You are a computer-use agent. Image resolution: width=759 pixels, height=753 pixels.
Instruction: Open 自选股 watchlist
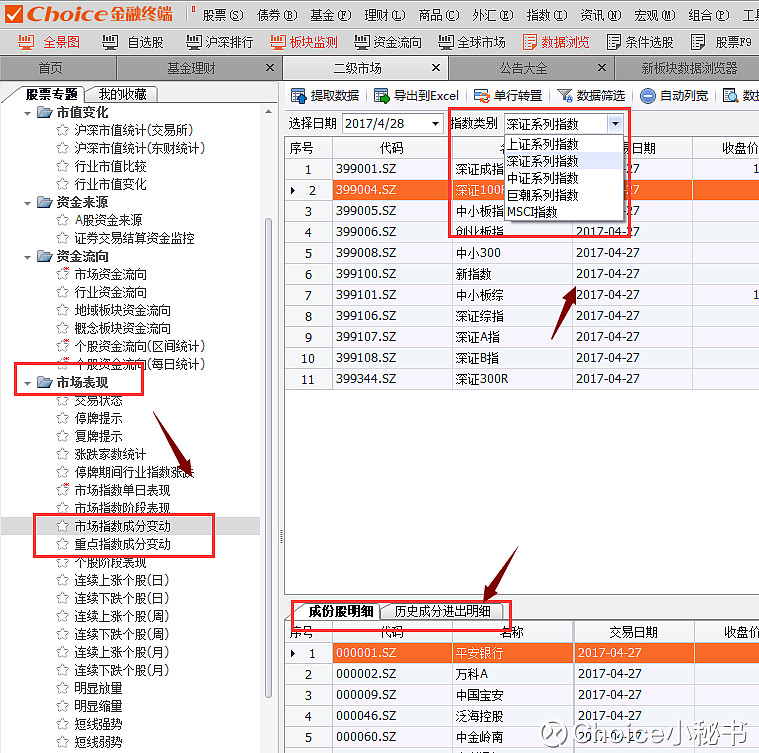[133, 42]
